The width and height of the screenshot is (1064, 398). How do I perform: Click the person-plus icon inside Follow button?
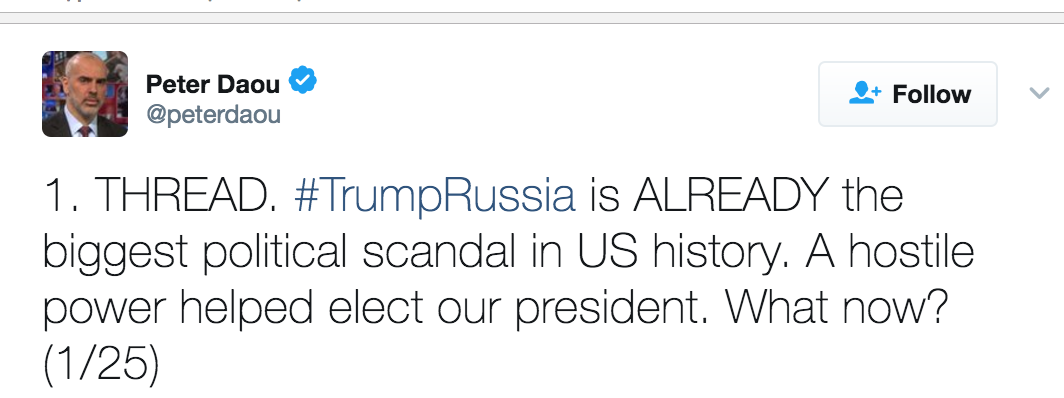pos(864,94)
